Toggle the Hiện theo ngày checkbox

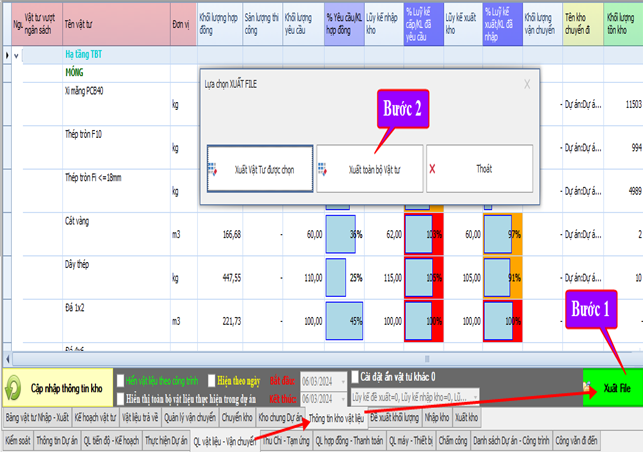tap(211, 381)
